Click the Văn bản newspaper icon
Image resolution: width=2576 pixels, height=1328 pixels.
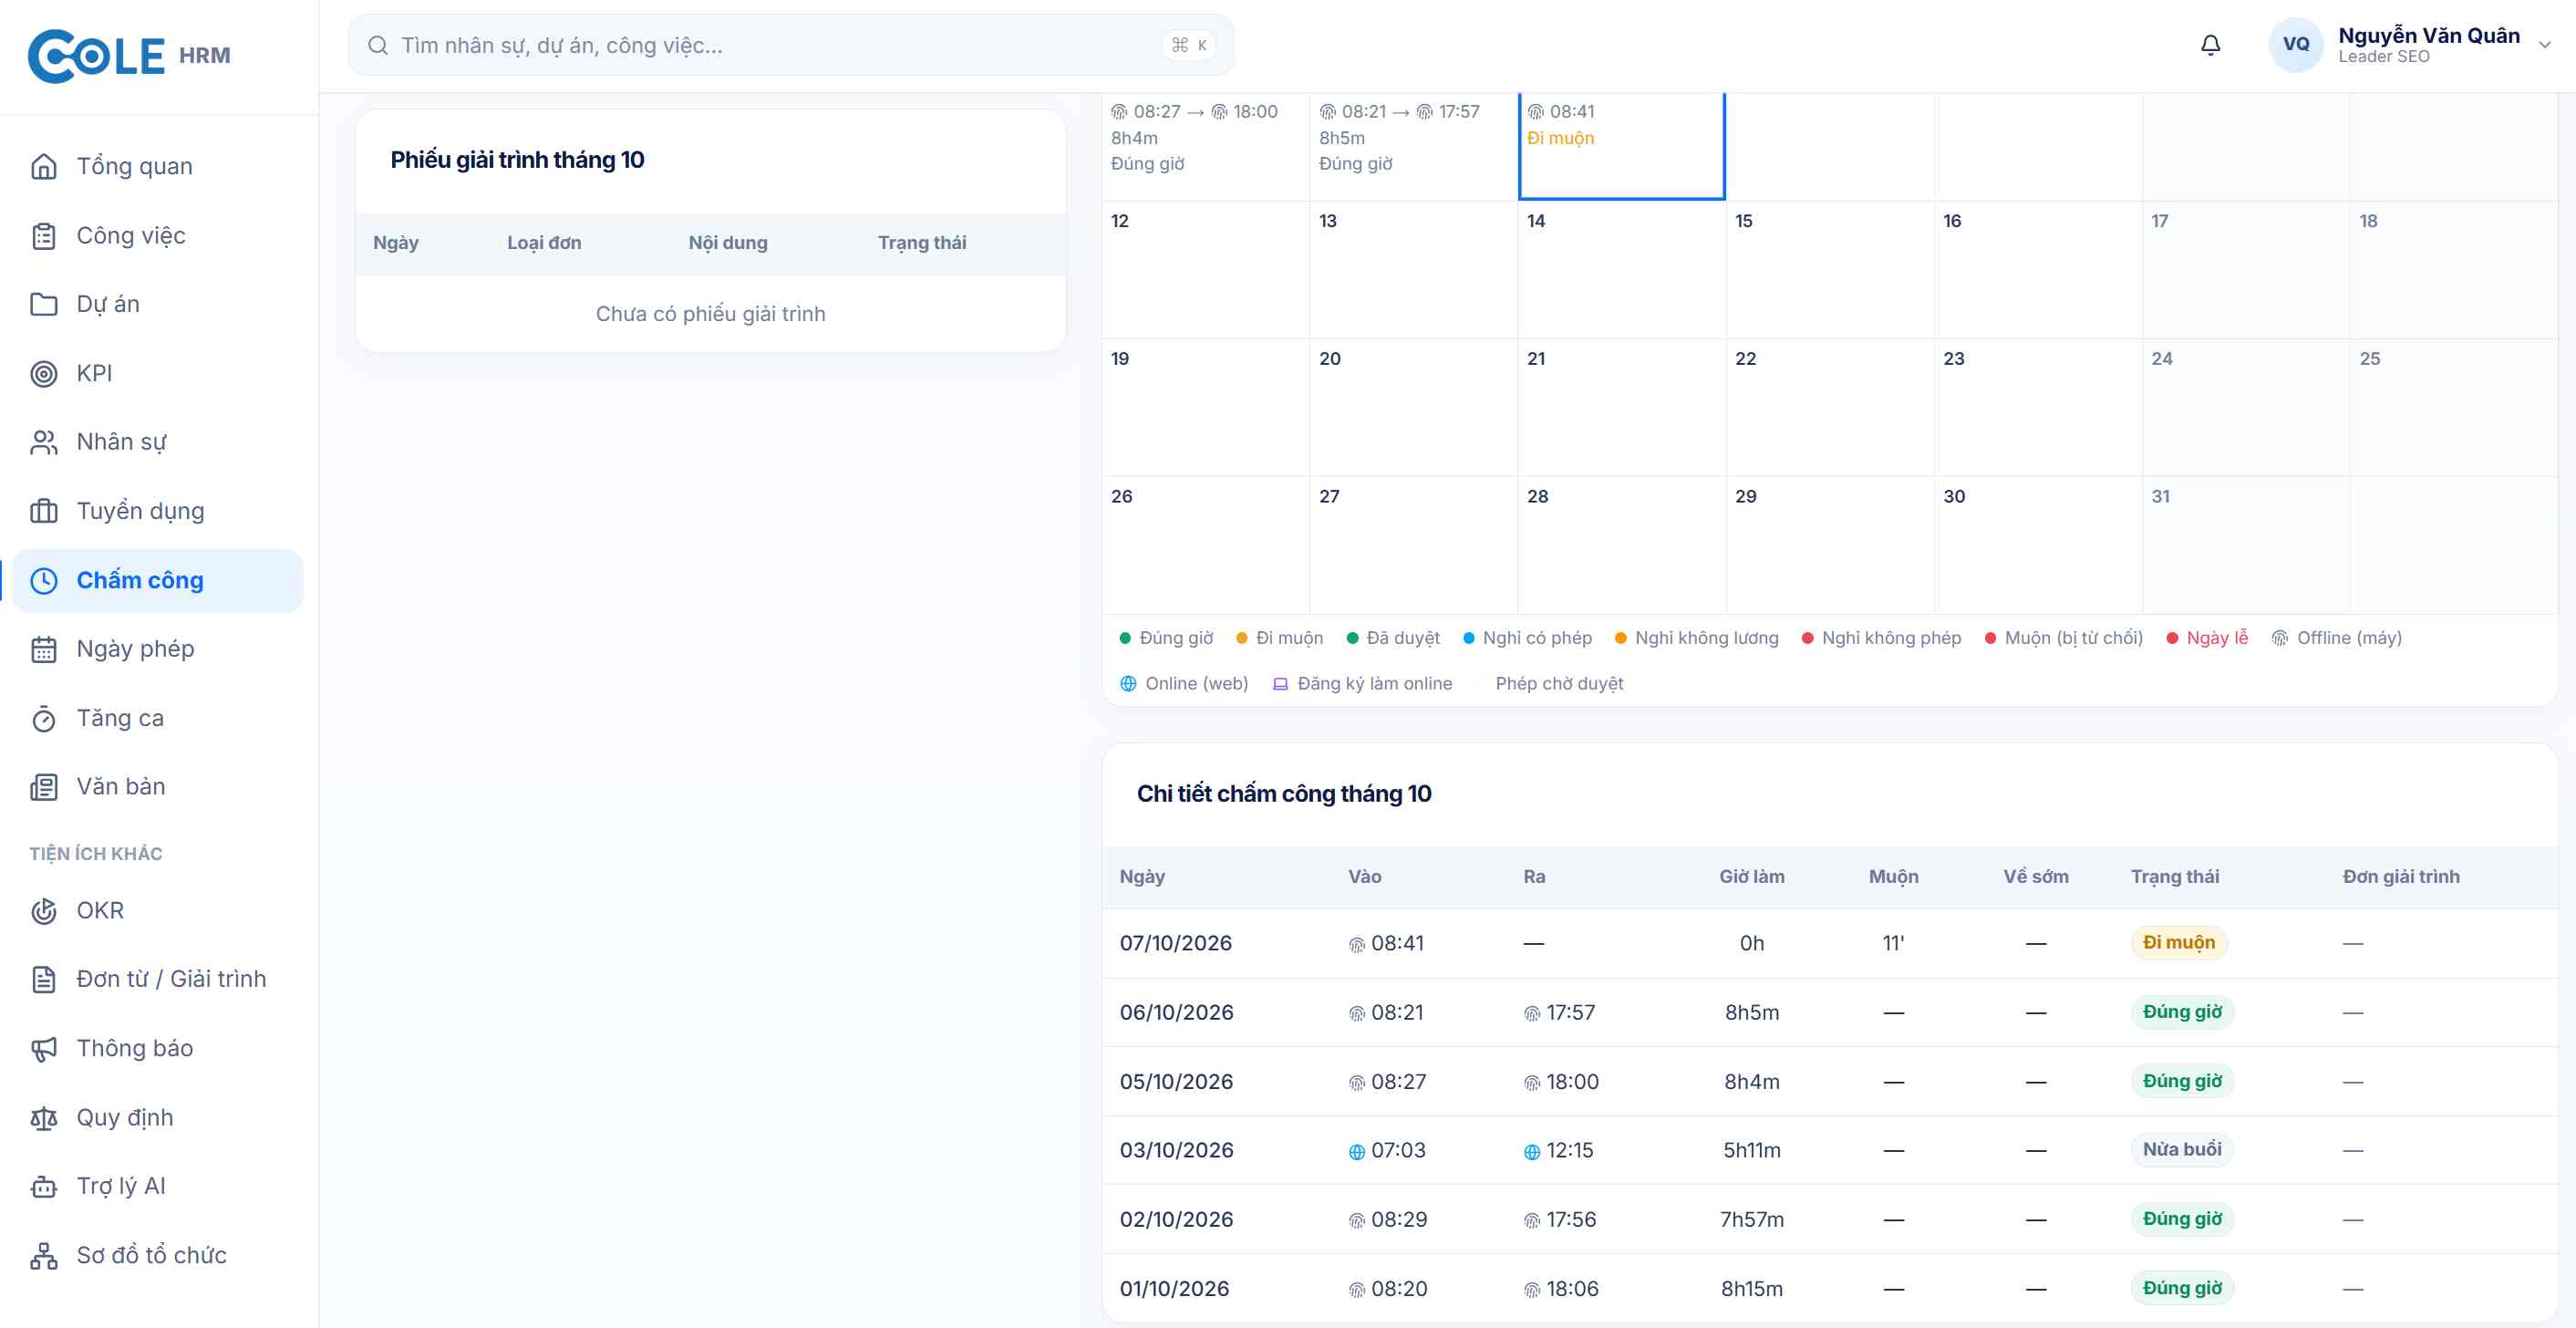point(44,787)
